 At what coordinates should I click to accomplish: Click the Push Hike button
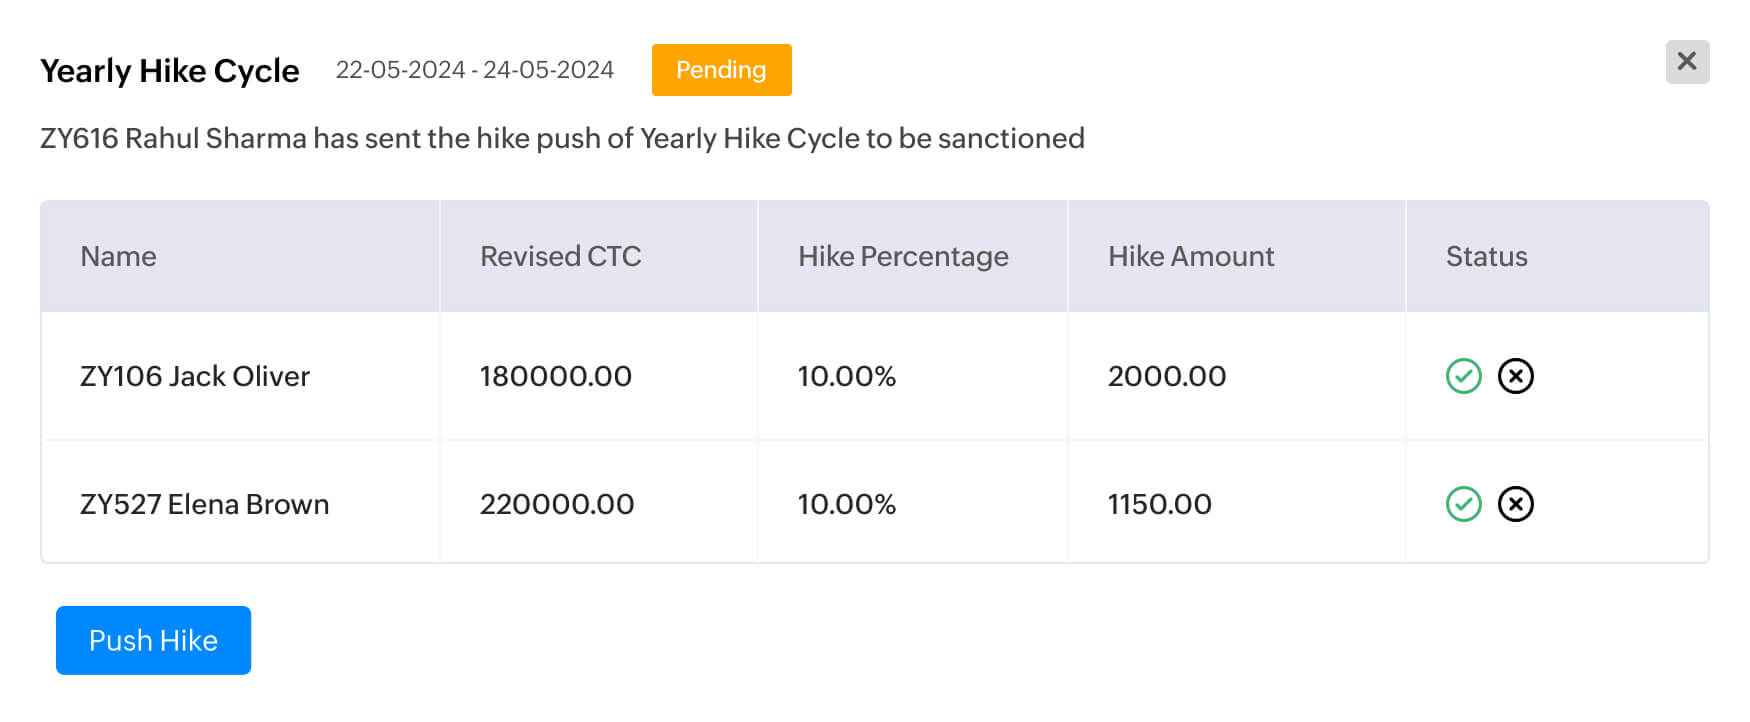pos(153,640)
